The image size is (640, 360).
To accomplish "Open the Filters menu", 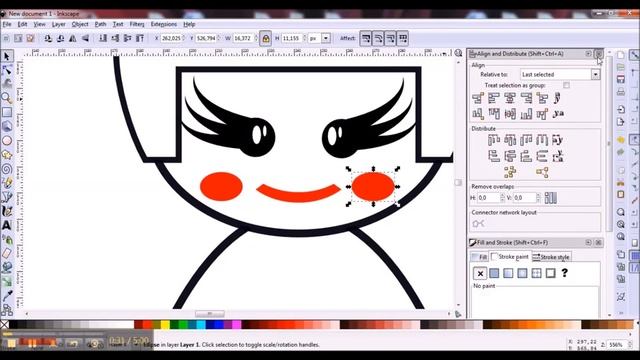I will click(137, 24).
